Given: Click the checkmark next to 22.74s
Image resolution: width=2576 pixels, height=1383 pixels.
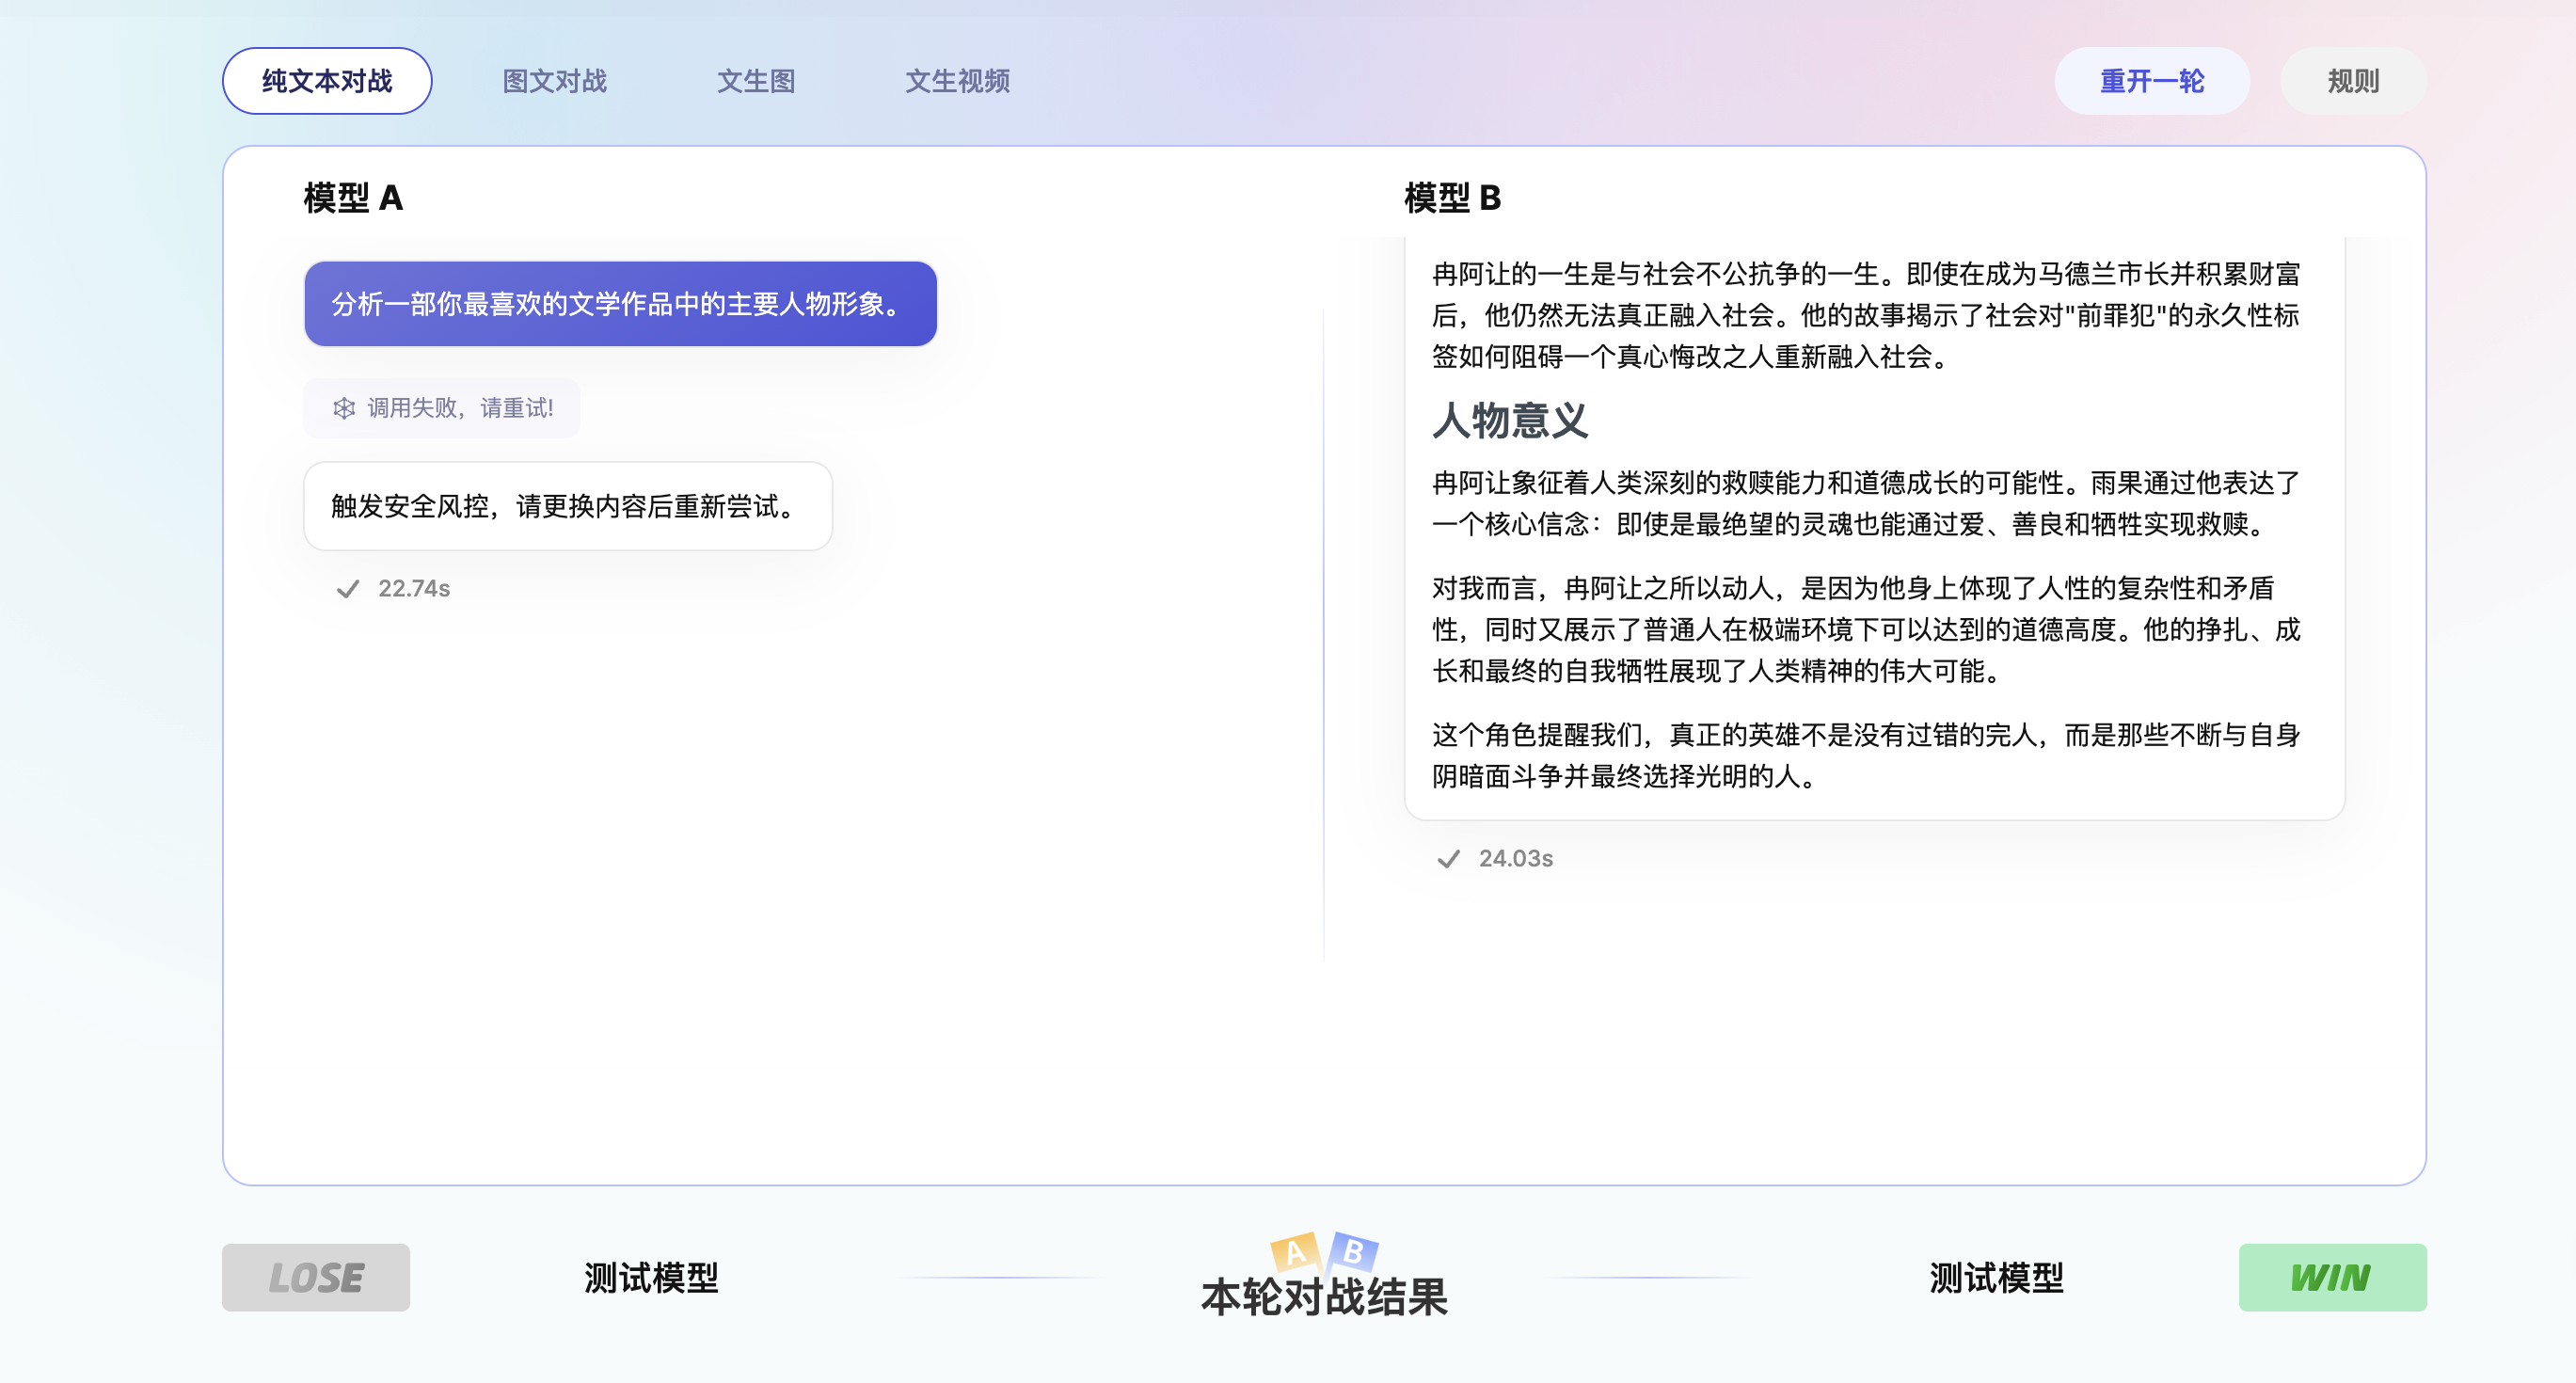Looking at the screenshot, I should pyautogui.click(x=347, y=589).
